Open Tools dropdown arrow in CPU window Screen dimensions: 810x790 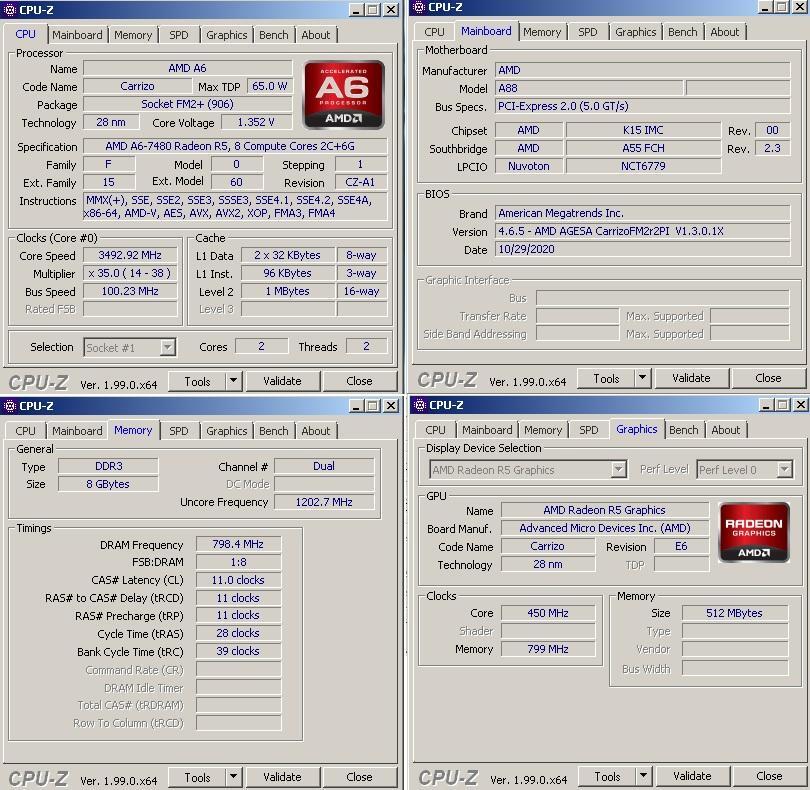pos(233,381)
